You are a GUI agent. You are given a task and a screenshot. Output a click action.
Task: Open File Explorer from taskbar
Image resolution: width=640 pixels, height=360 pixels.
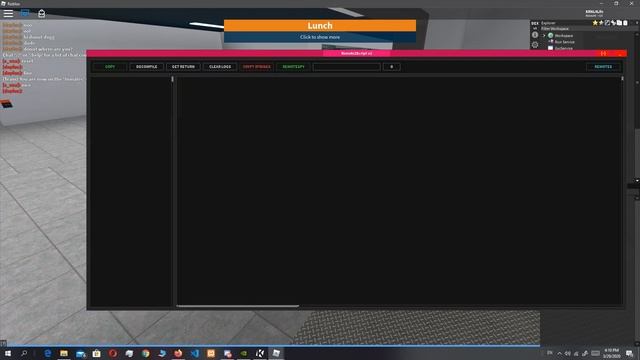(x=64, y=353)
